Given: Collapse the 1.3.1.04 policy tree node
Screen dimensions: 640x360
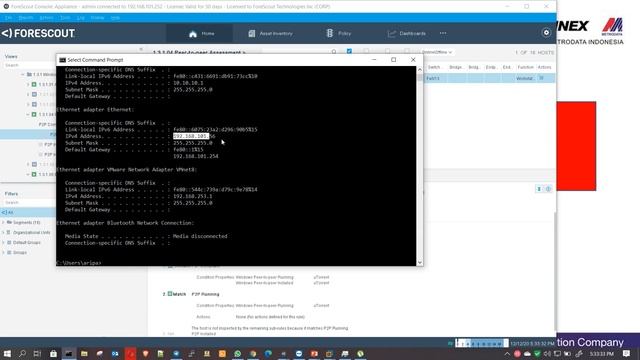Looking at the screenshot, I should [28, 114].
